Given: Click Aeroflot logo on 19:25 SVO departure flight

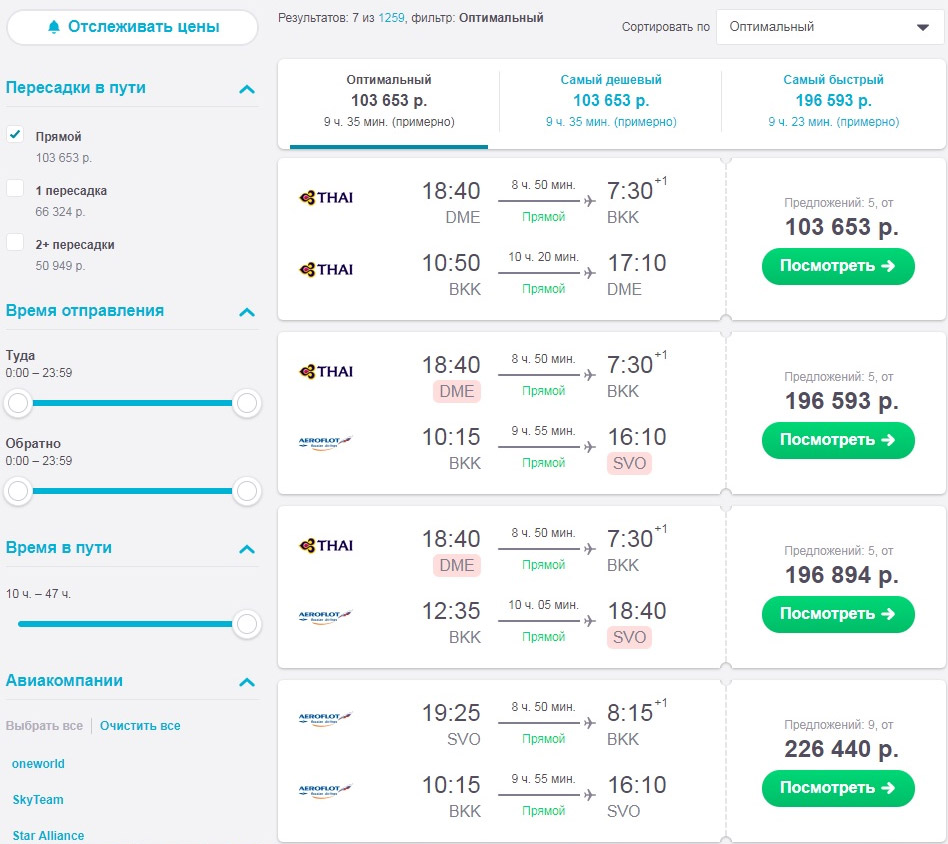Looking at the screenshot, I should [x=325, y=719].
